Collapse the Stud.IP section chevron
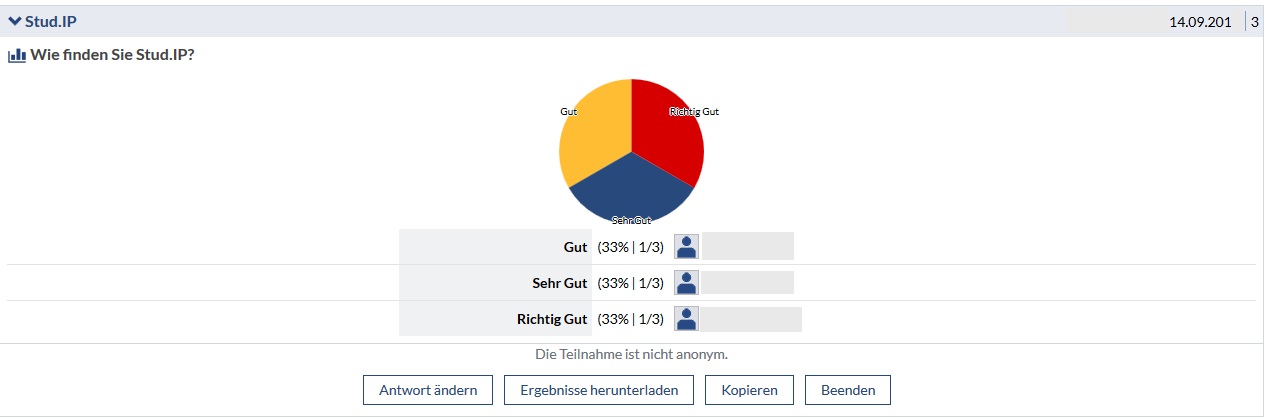 pos(15,21)
